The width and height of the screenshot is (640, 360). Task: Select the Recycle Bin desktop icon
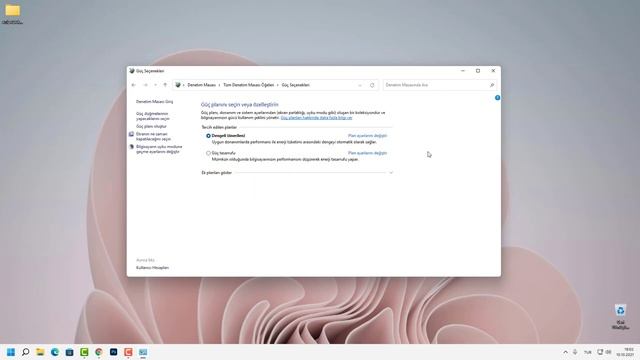coord(620,316)
